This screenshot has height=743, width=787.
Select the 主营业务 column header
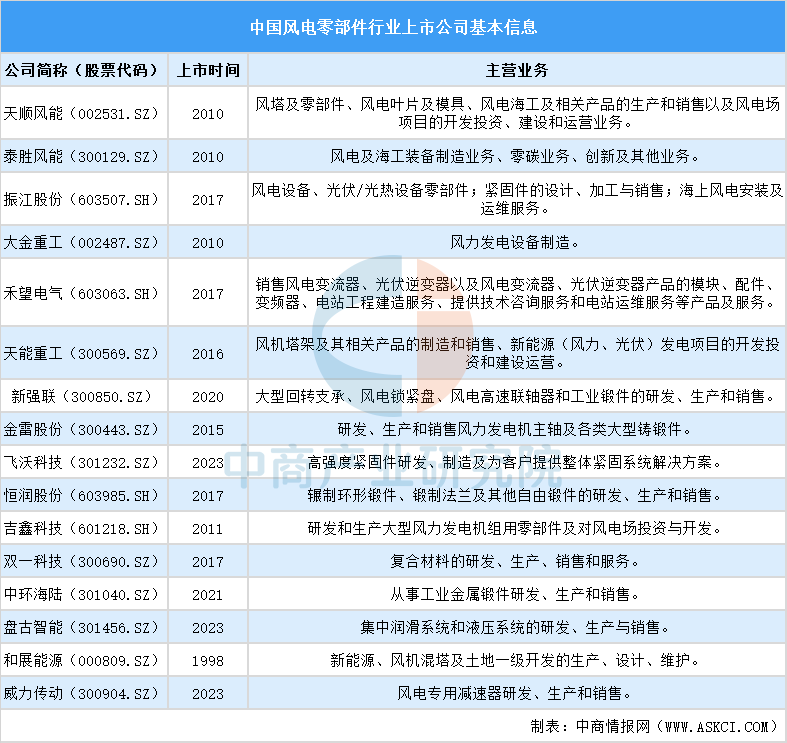pyautogui.click(x=516, y=70)
